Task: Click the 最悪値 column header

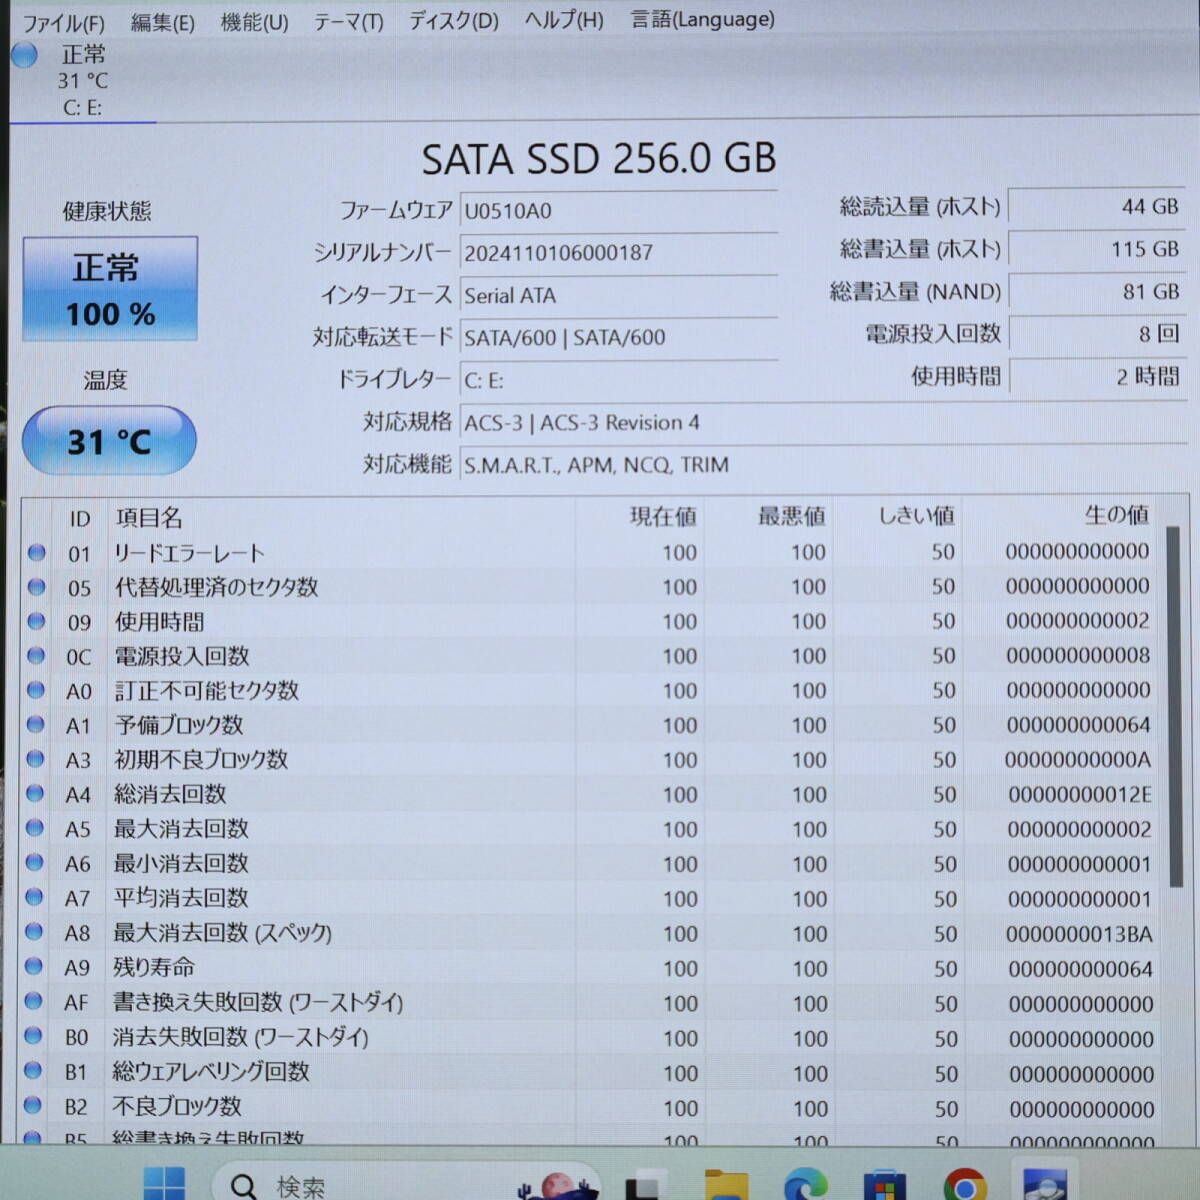Action: point(791,516)
